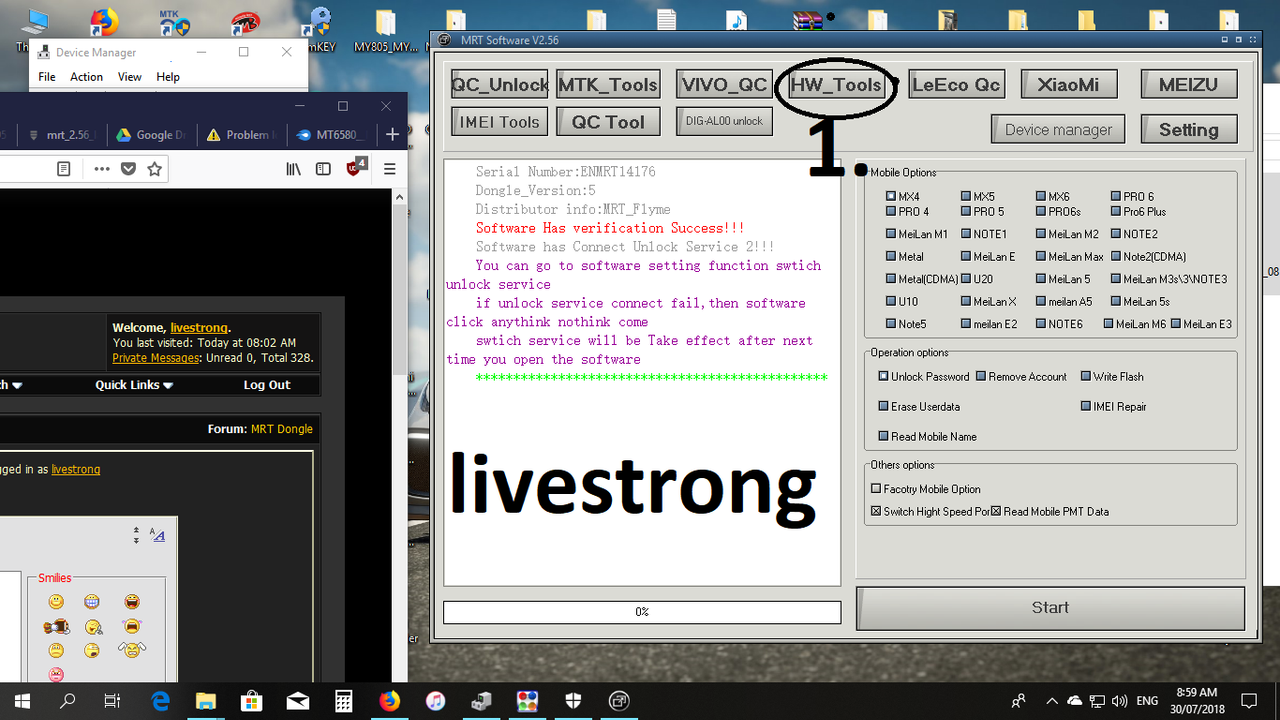This screenshot has height=720, width=1280.
Task: Insert the laughing open-mouth smiley
Action: pyautogui.click(x=132, y=601)
